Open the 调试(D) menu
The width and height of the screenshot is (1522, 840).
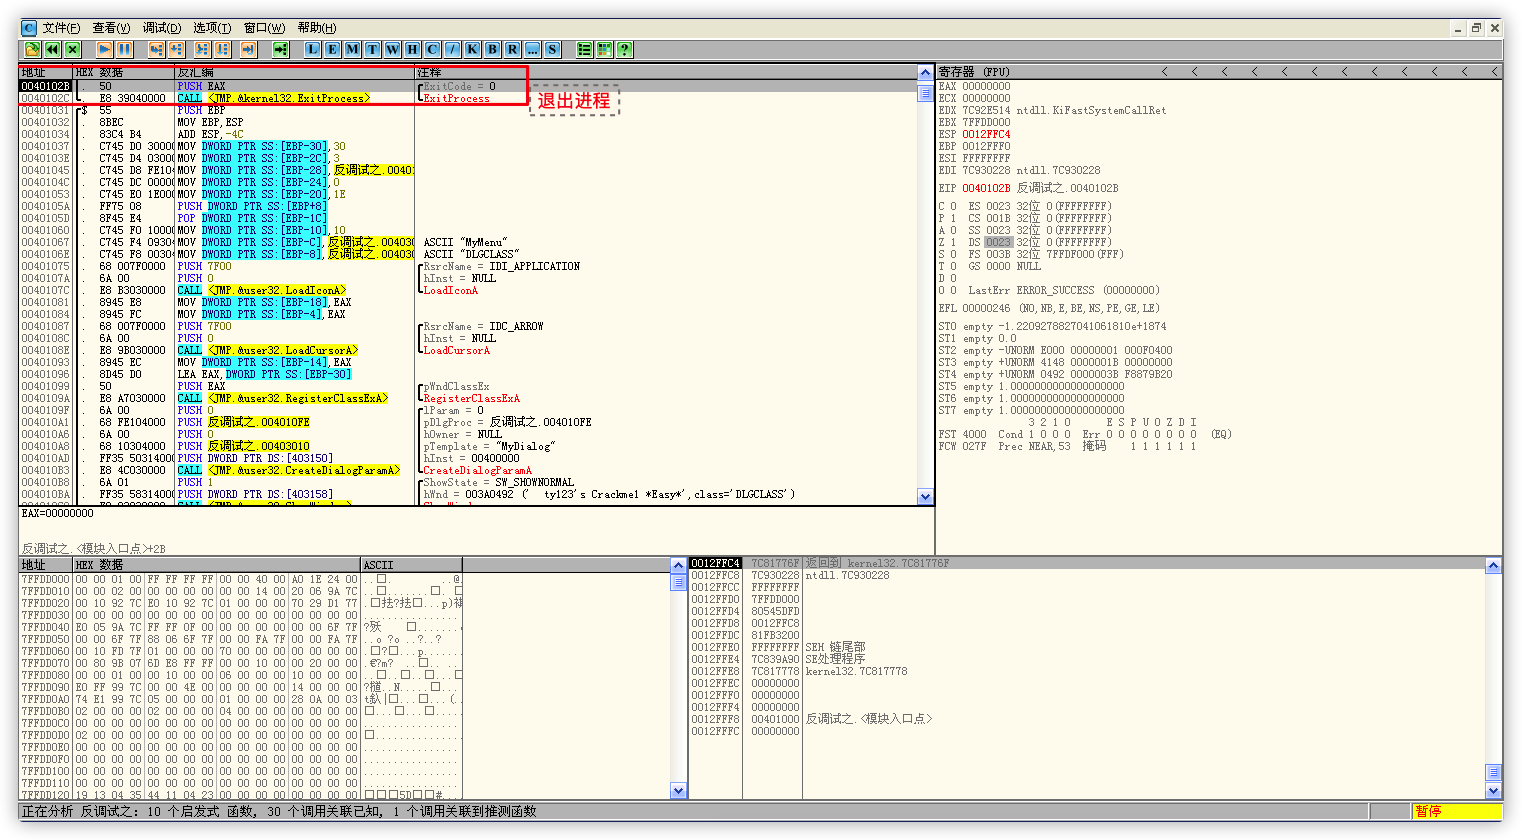pos(161,28)
